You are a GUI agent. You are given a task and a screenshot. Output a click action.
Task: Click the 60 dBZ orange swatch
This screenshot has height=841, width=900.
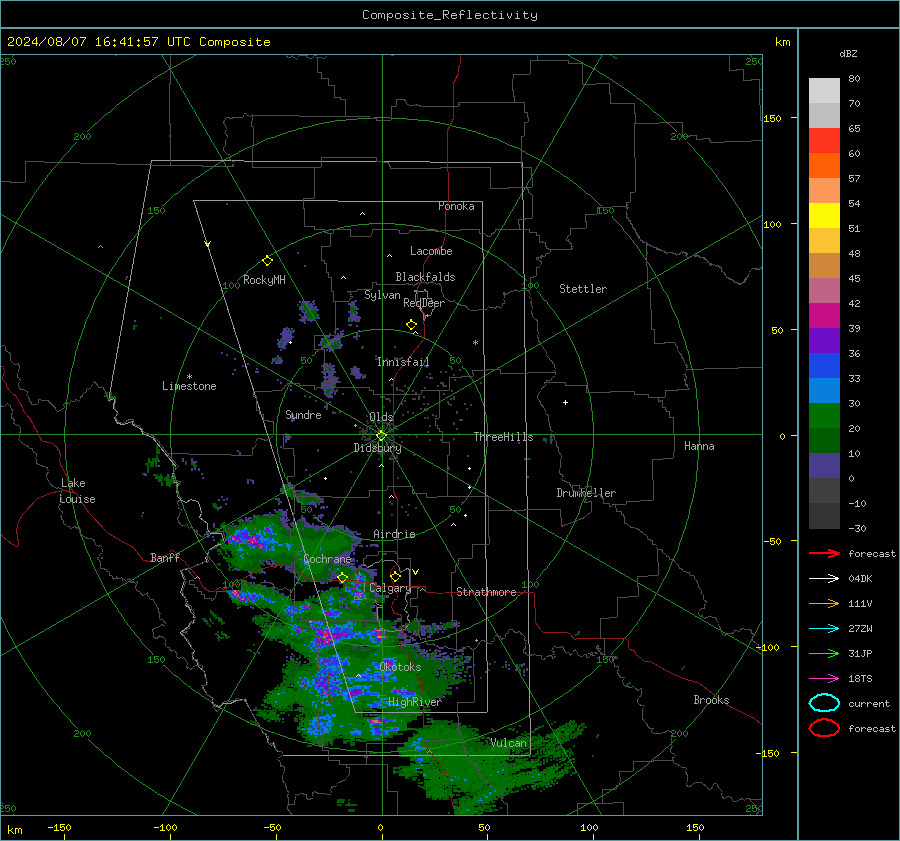point(824,165)
